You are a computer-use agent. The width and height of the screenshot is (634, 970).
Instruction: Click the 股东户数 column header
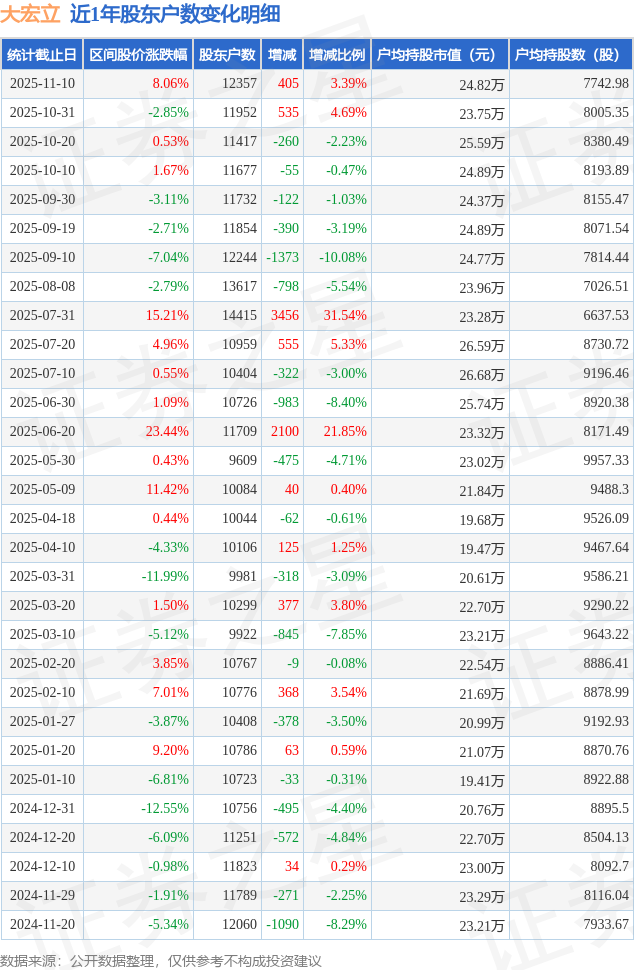point(227,55)
